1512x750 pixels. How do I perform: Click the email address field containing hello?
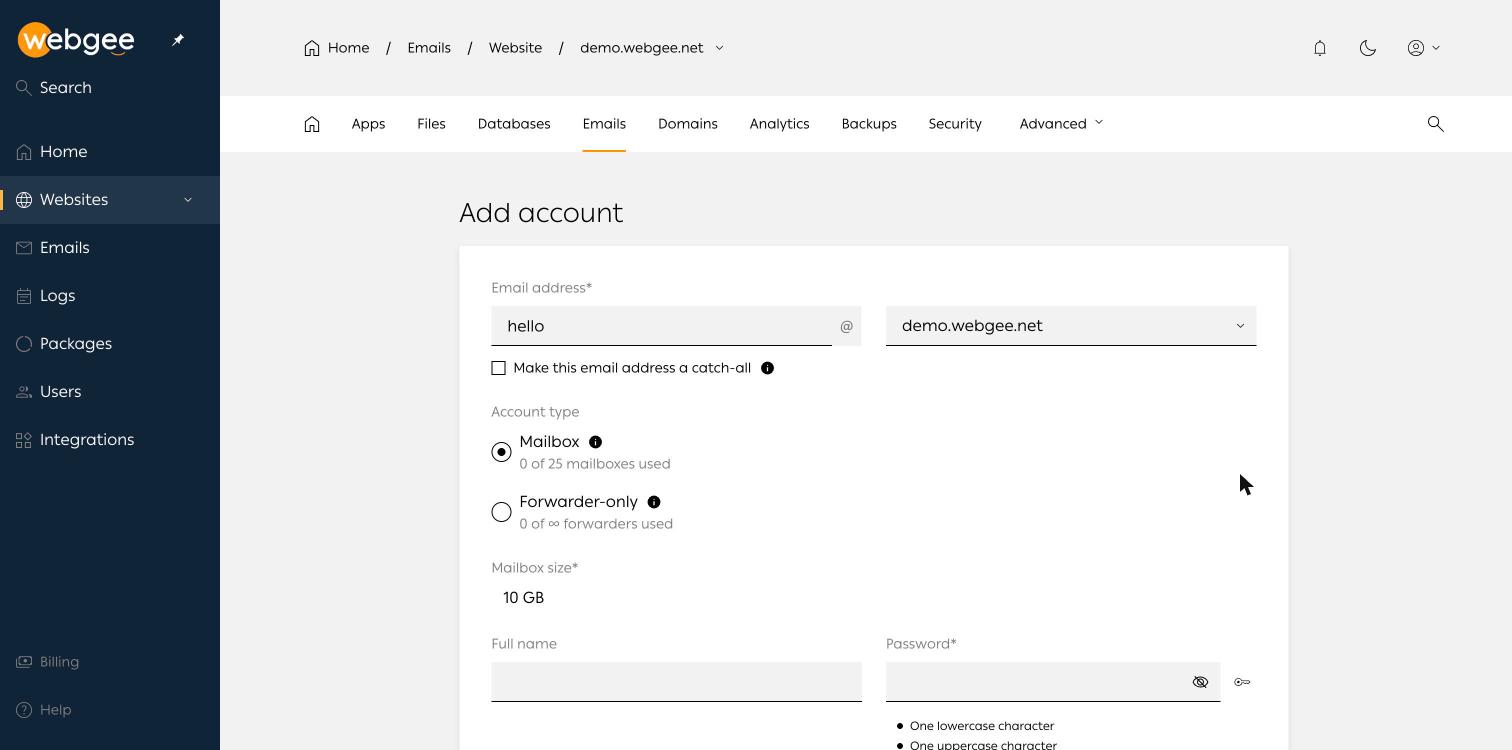pyautogui.click(x=661, y=326)
